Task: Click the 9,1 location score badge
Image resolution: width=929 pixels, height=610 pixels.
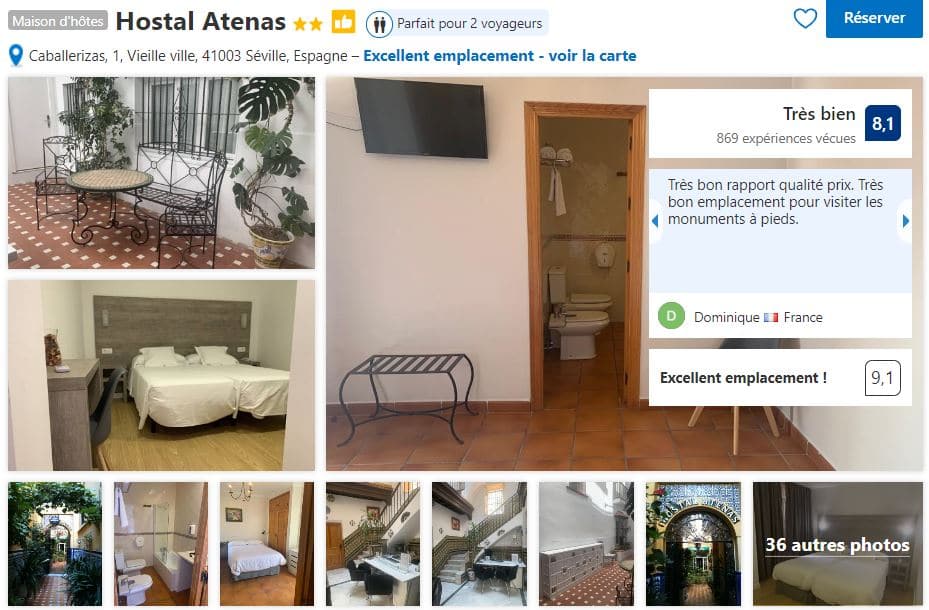Action: pyautogui.click(x=882, y=378)
